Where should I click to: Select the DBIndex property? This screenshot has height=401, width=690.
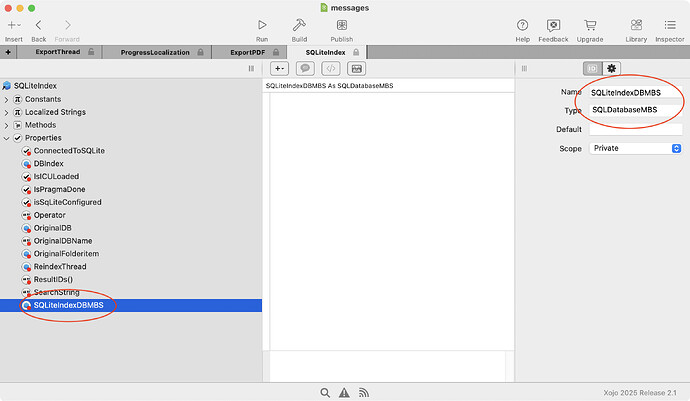(131, 163)
